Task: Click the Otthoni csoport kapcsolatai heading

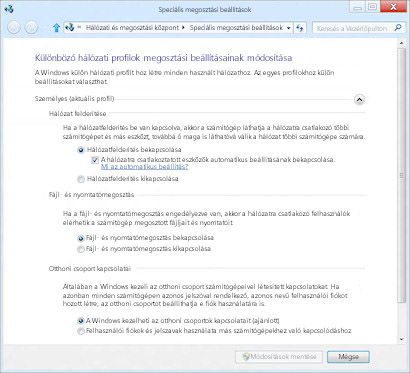Action: (90, 269)
